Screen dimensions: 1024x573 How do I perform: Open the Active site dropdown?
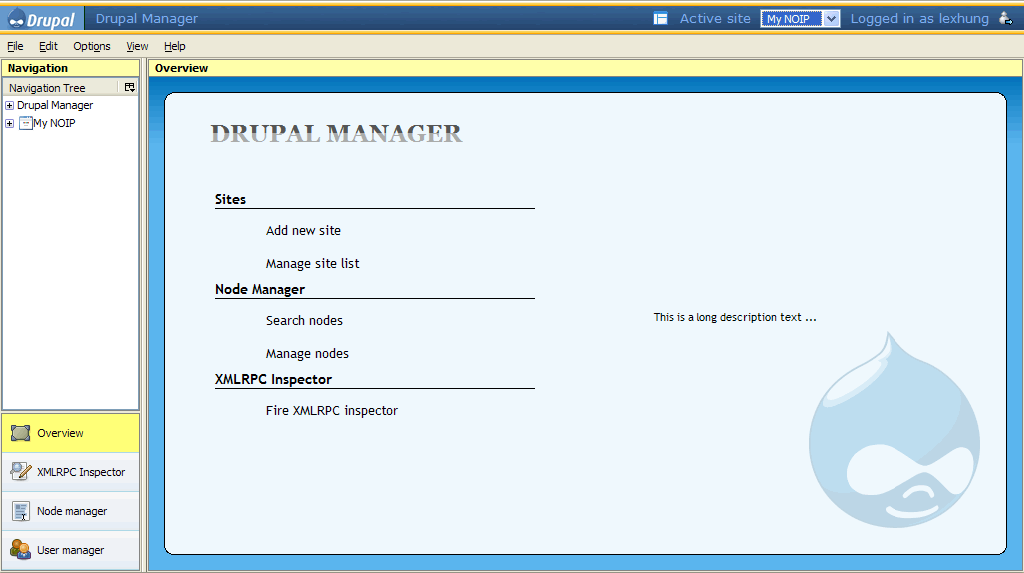(x=831, y=19)
